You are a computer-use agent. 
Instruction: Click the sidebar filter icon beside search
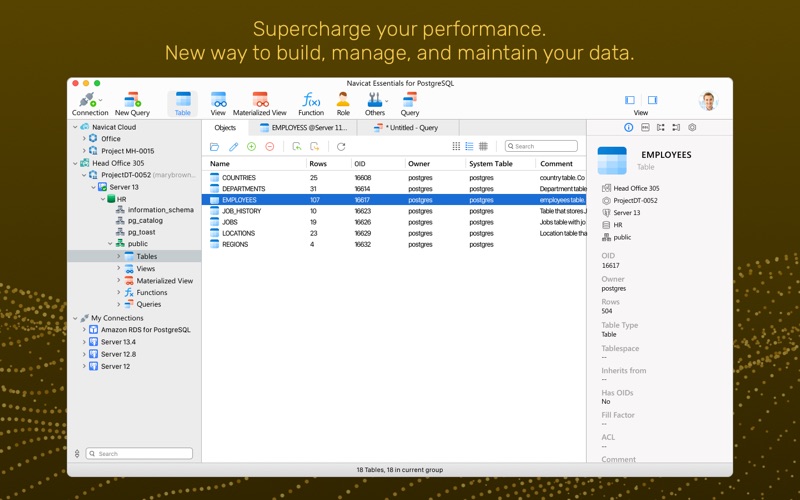[x=77, y=454]
